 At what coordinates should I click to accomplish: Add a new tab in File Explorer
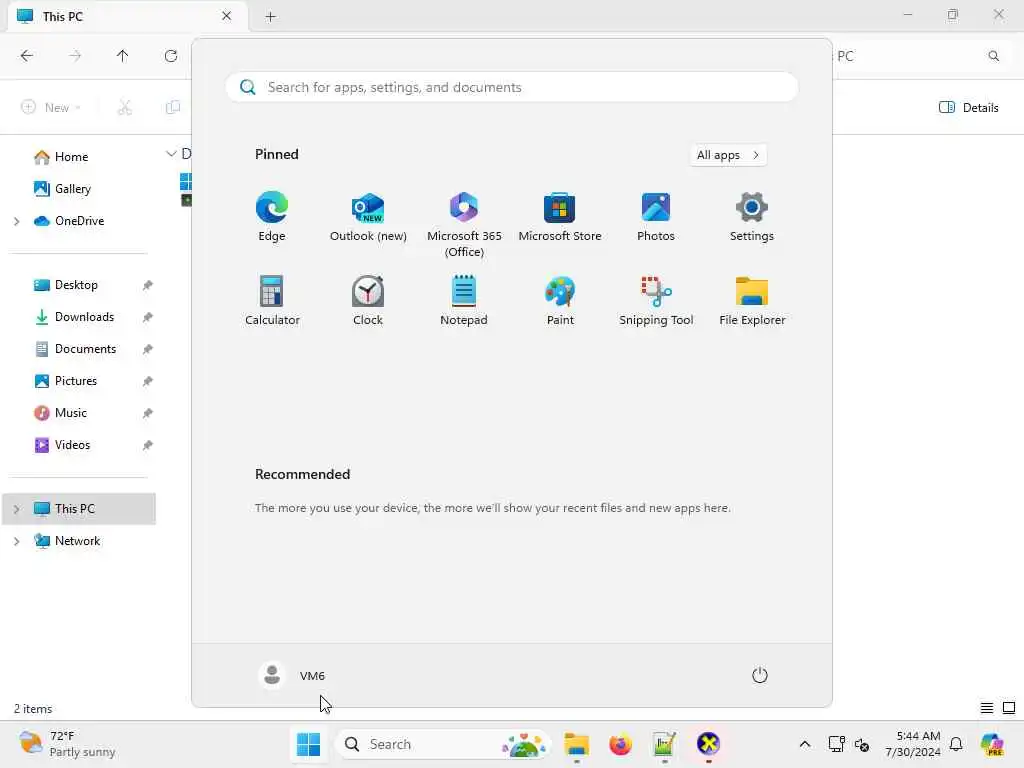tap(270, 16)
